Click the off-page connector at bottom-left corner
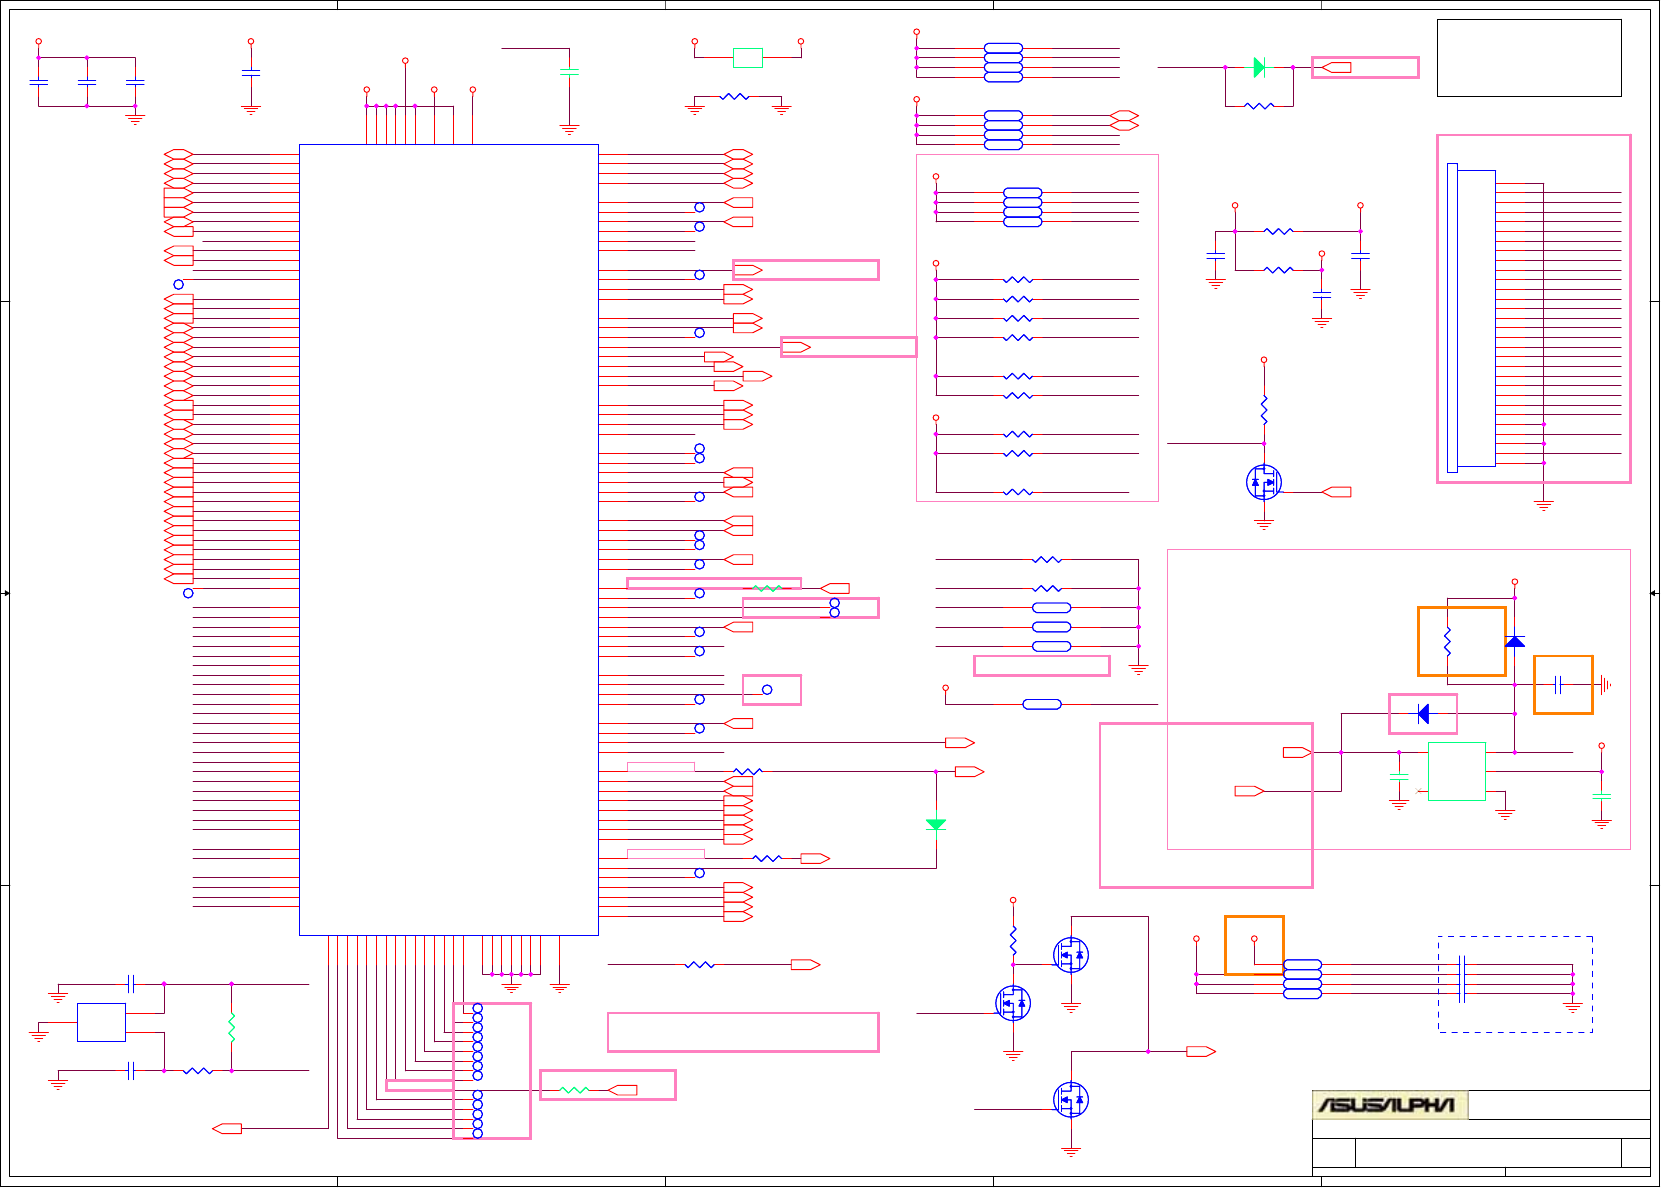 tap(227, 1128)
